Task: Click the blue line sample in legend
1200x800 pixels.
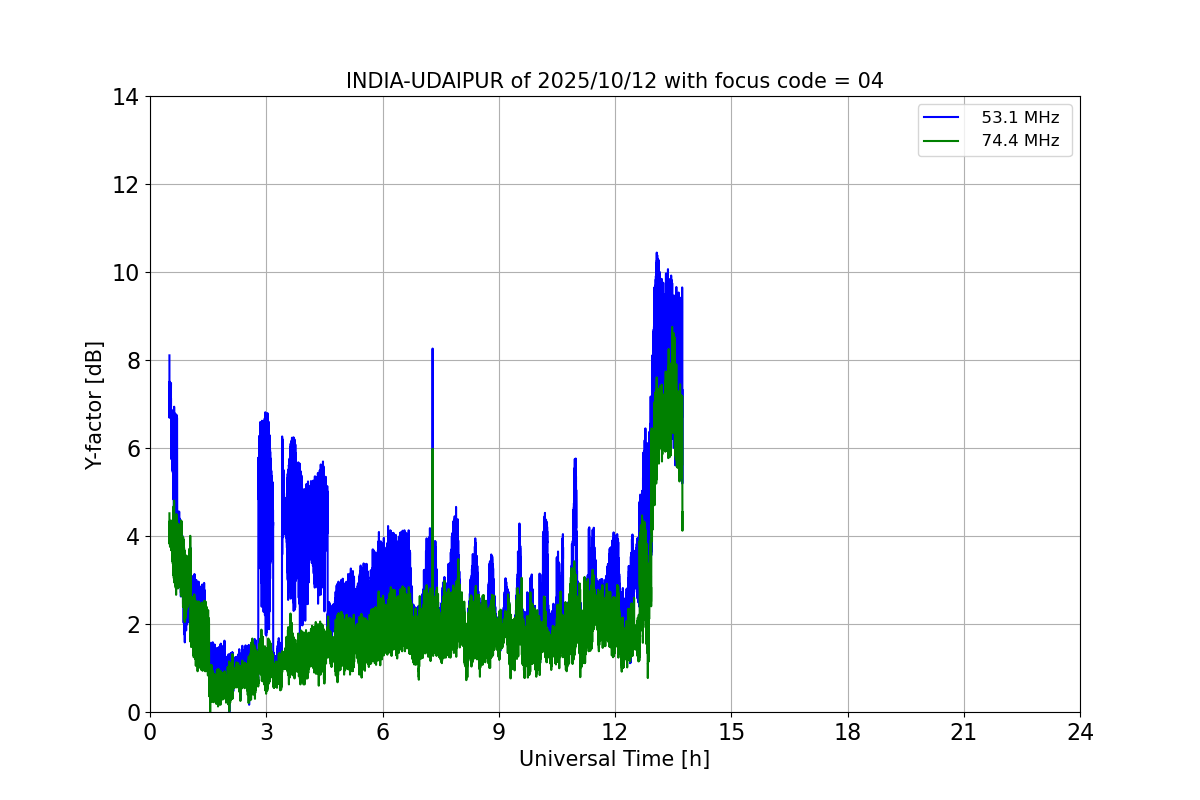Action: point(941,117)
